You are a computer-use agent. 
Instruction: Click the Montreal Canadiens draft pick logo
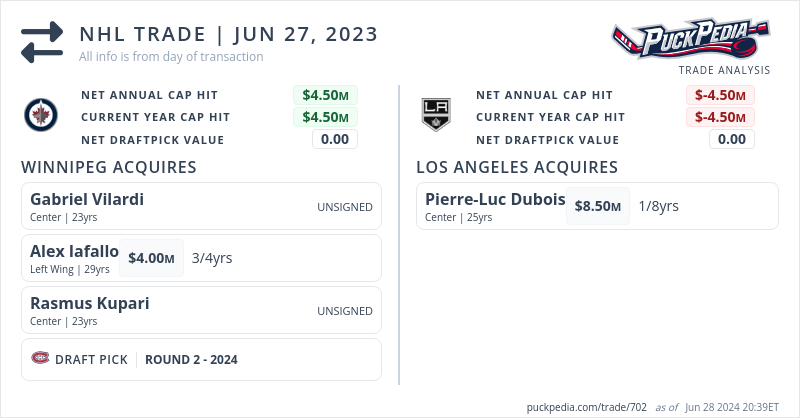point(40,358)
